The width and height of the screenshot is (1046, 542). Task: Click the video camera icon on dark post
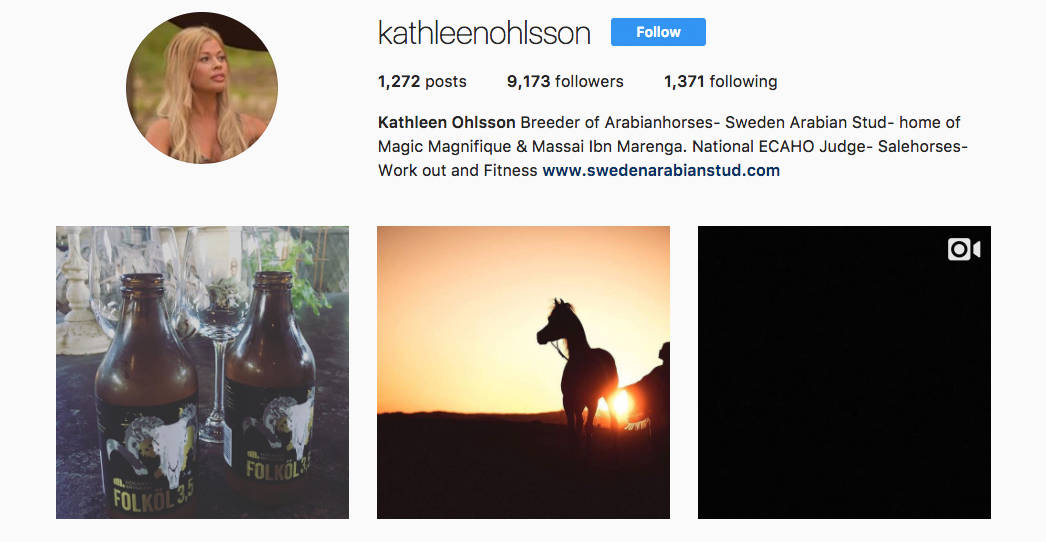964,250
